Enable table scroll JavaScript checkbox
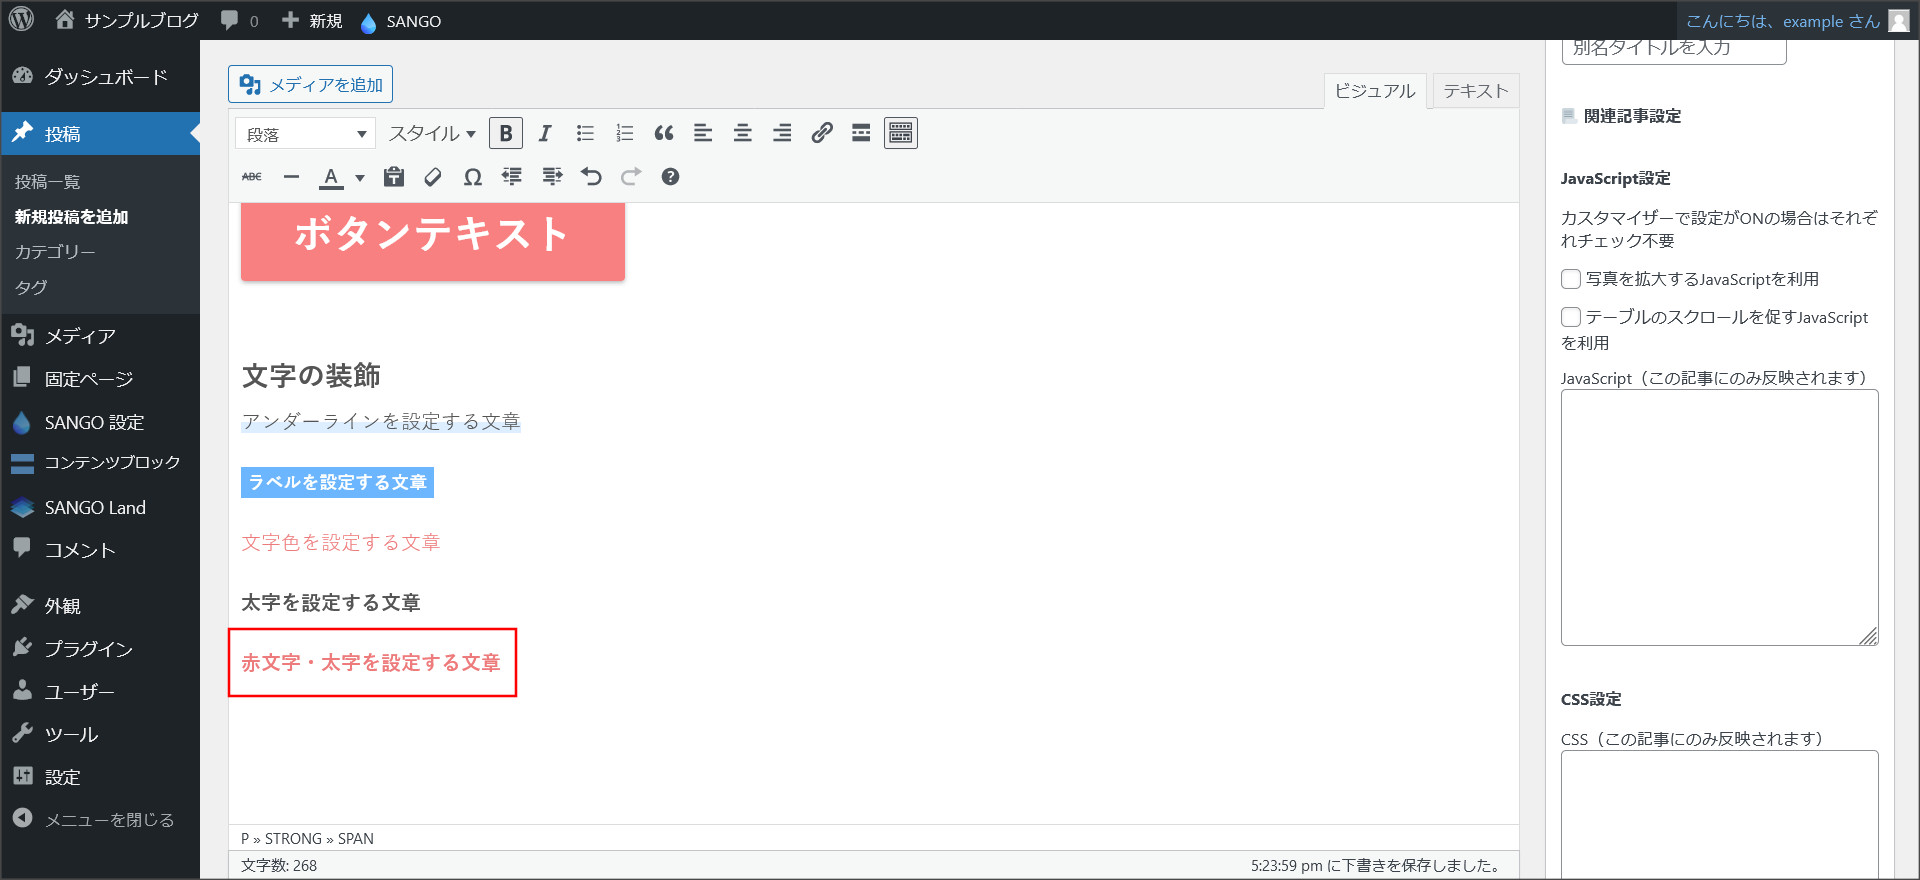This screenshot has width=1920, height=880. point(1571,317)
